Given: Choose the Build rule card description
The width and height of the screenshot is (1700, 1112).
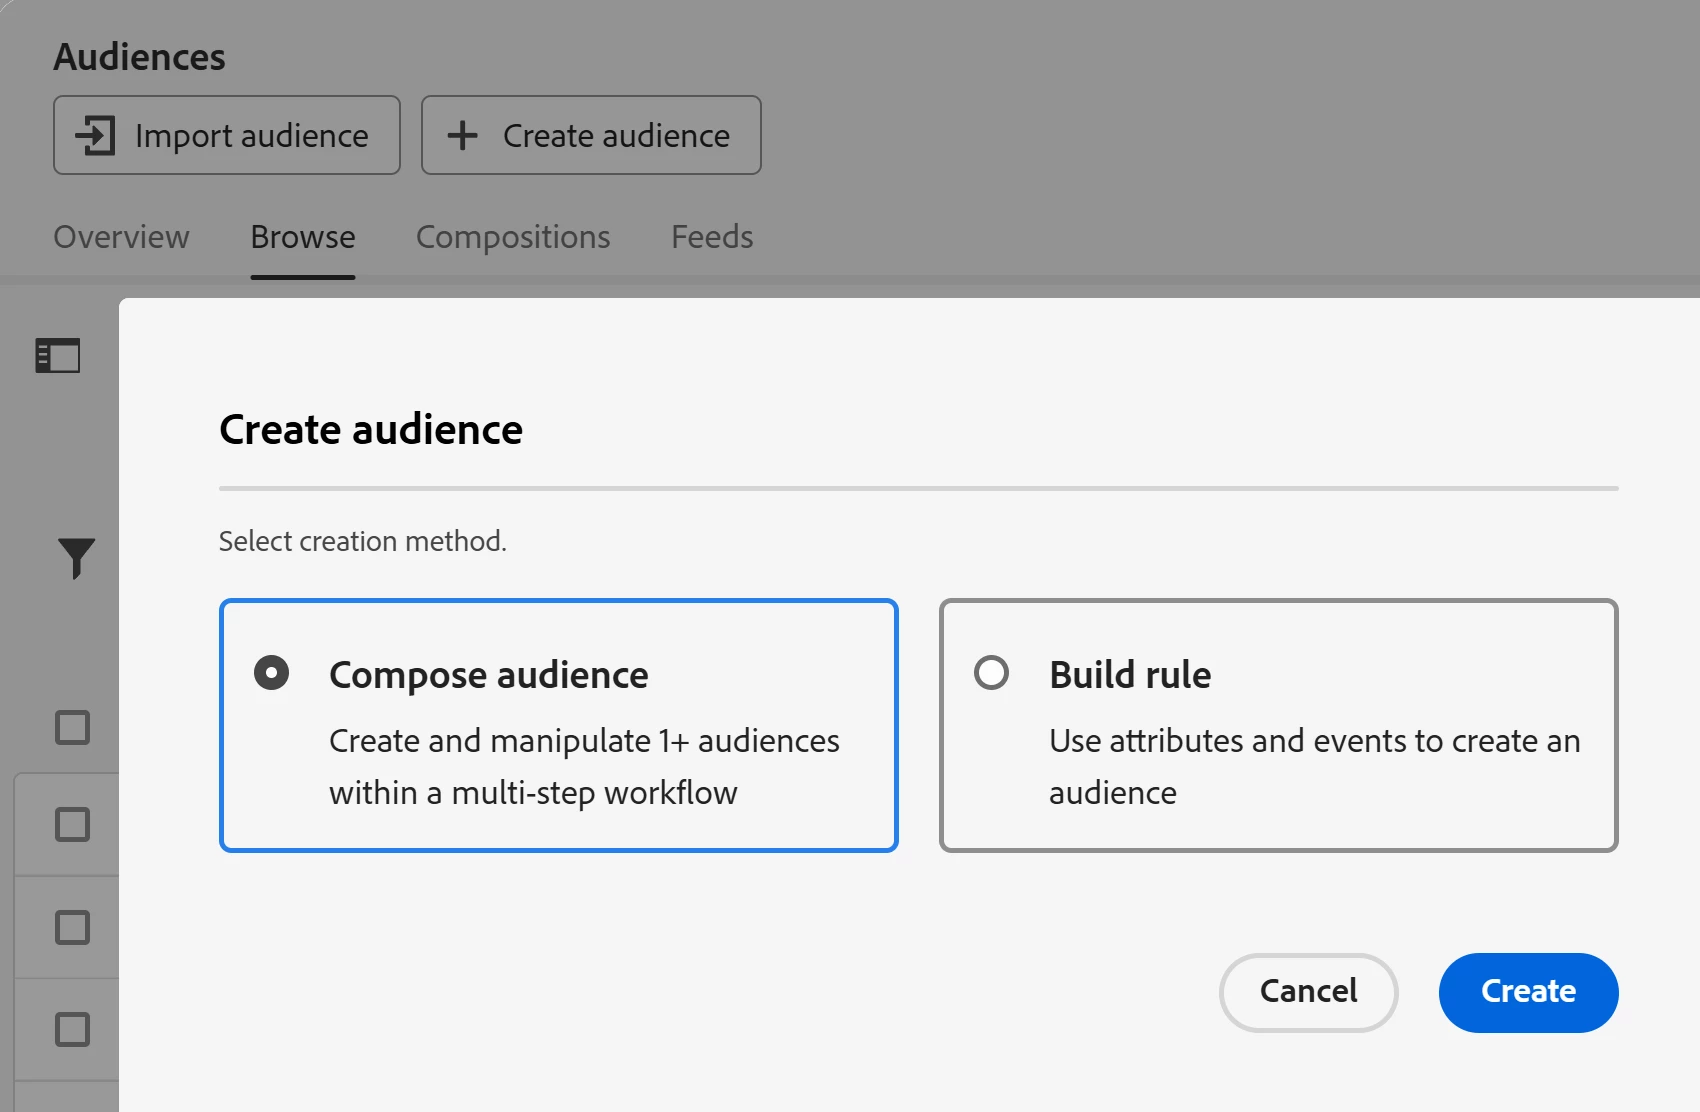Looking at the screenshot, I should [1314, 766].
